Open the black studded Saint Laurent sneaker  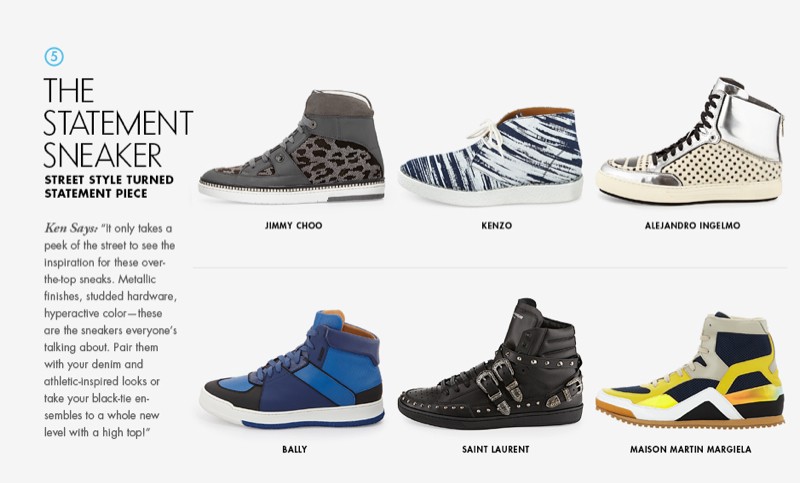pos(491,364)
